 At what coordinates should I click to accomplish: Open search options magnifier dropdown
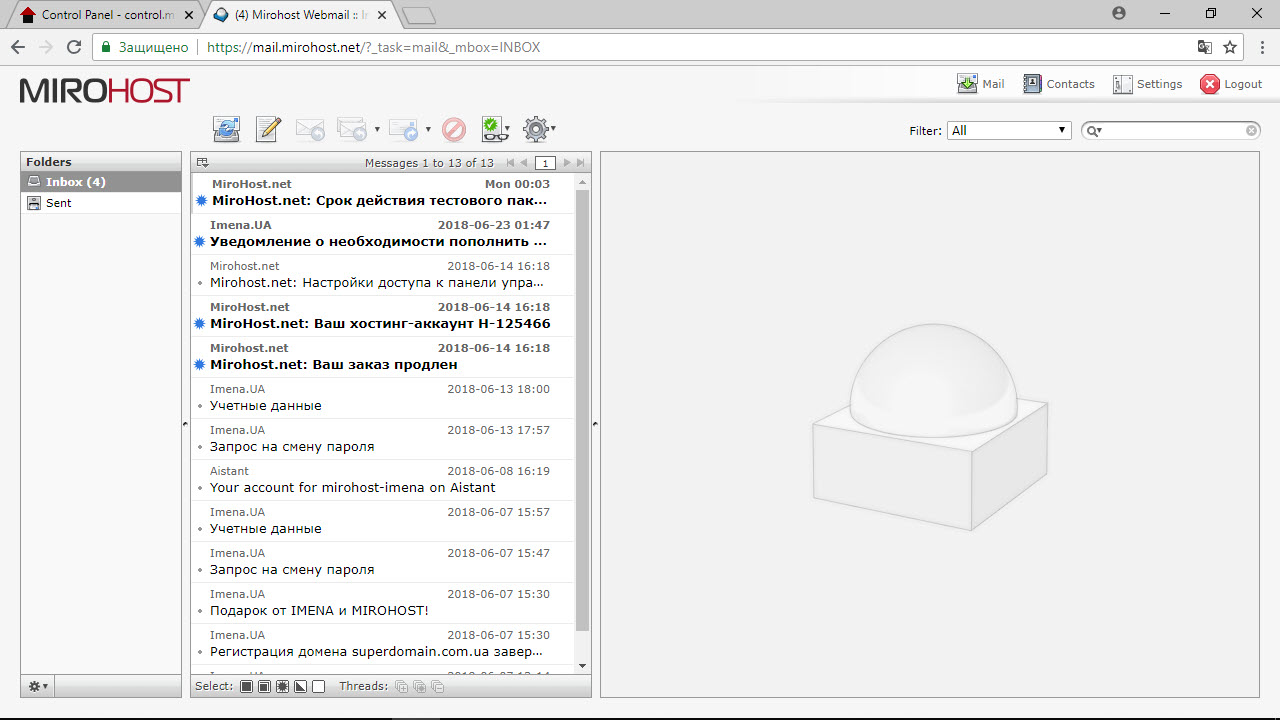[x=1094, y=131]
